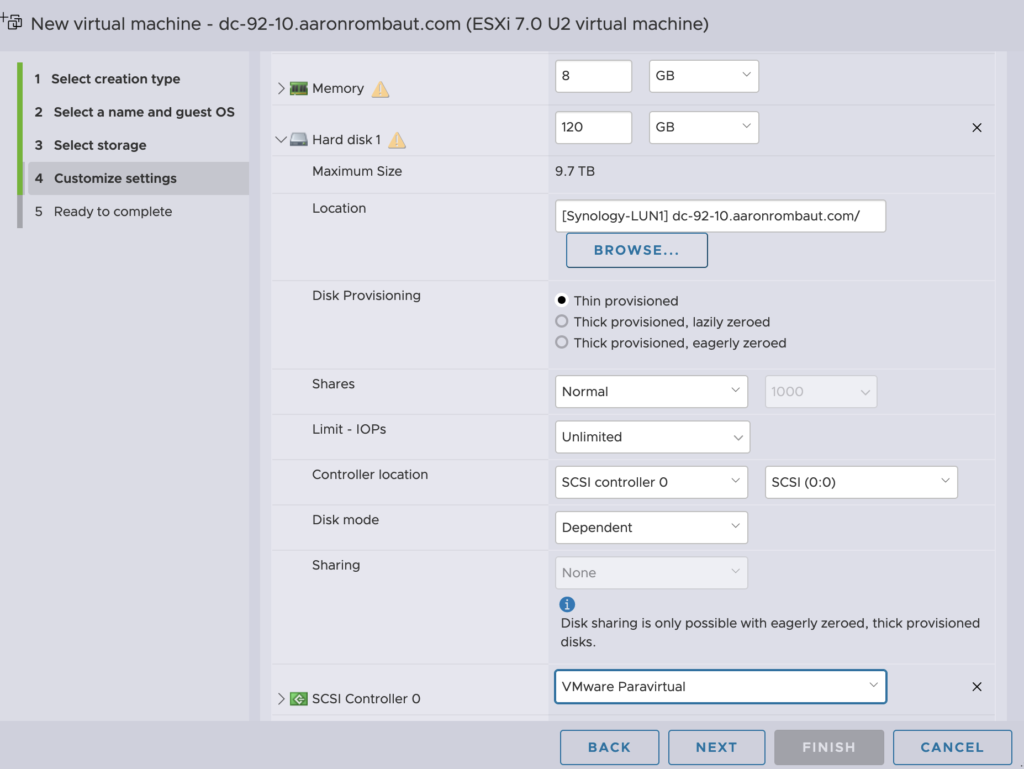Go to Select a name and guest OS step
This screenshot has height=769, width=1024.
(144, 112)
